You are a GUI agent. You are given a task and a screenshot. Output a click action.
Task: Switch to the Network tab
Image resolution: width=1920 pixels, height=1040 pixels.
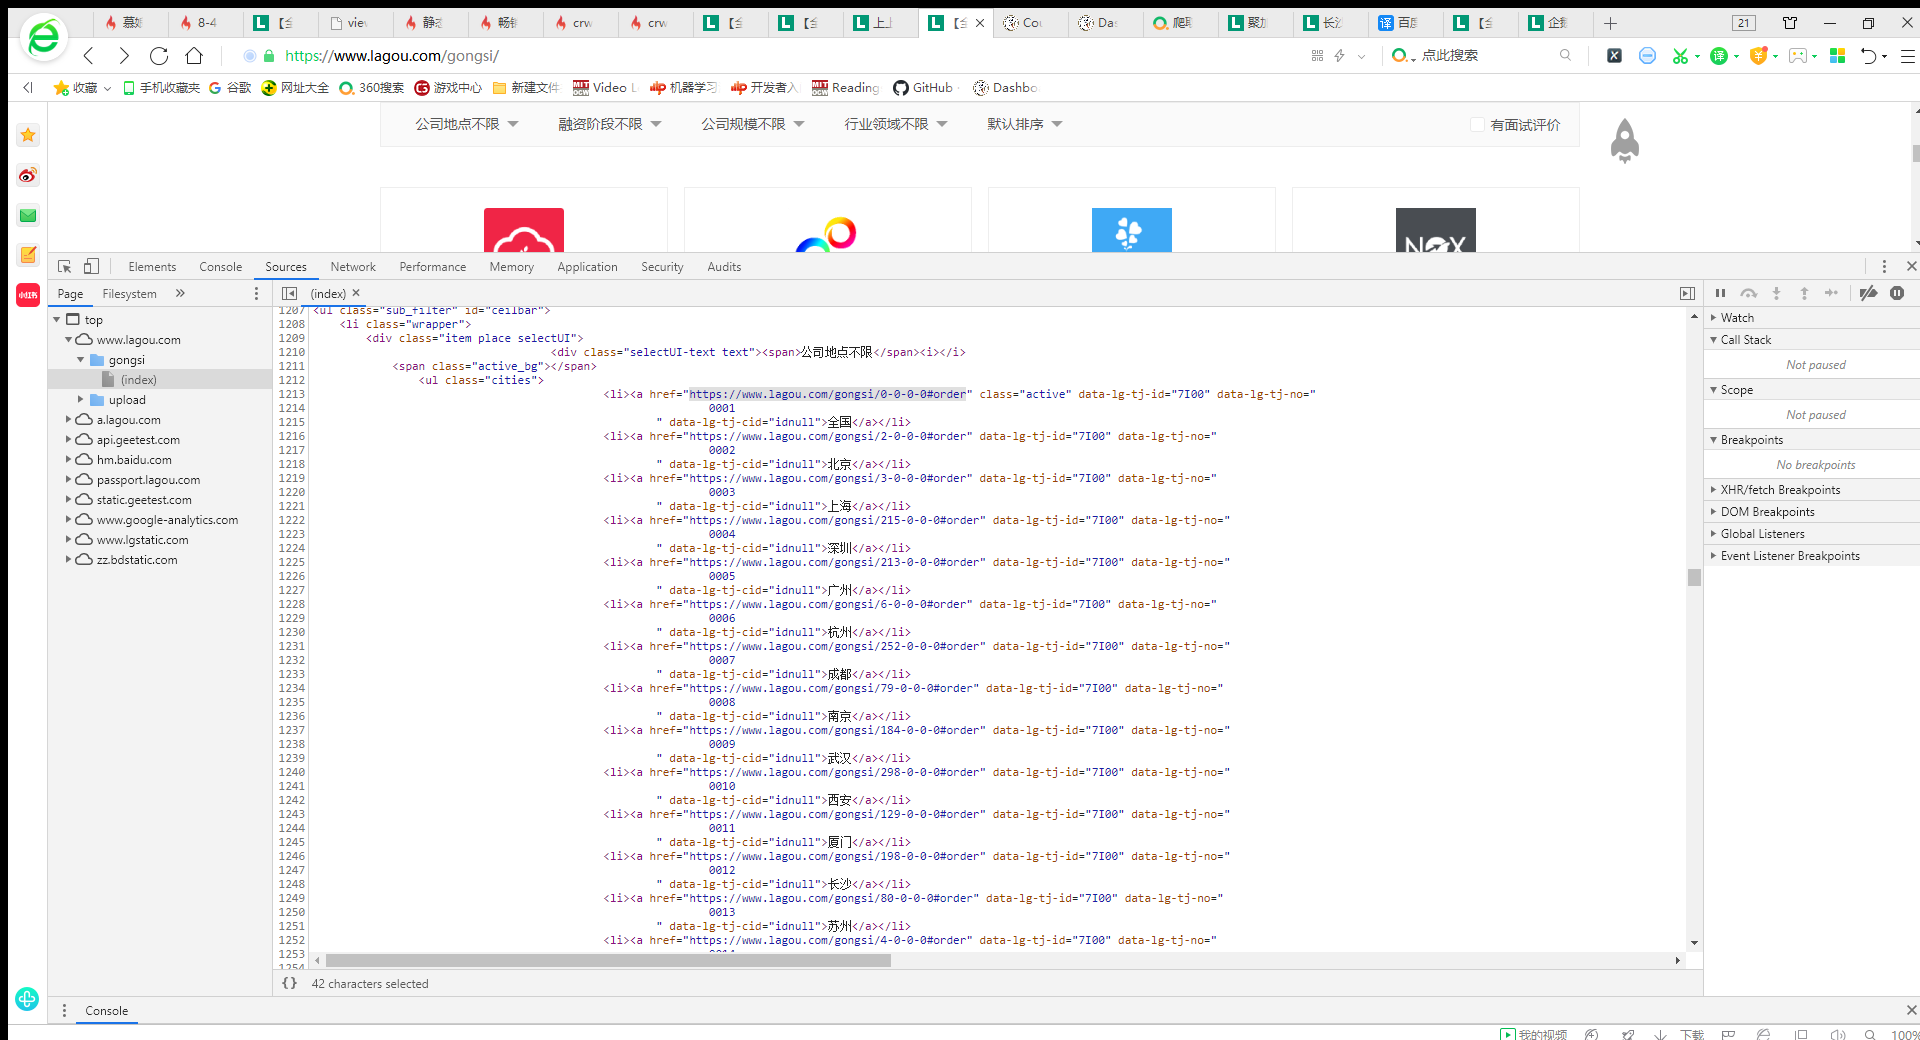point(353,267)
